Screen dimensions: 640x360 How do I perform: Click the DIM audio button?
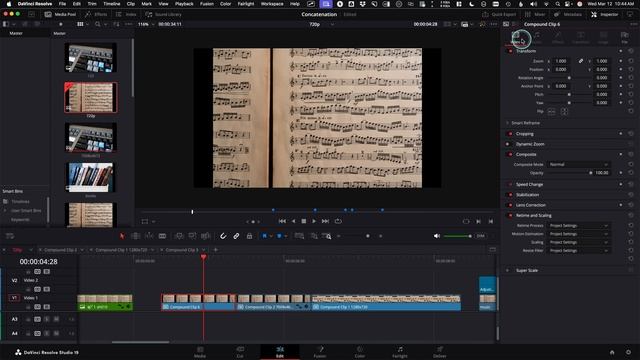click(481, 236)
